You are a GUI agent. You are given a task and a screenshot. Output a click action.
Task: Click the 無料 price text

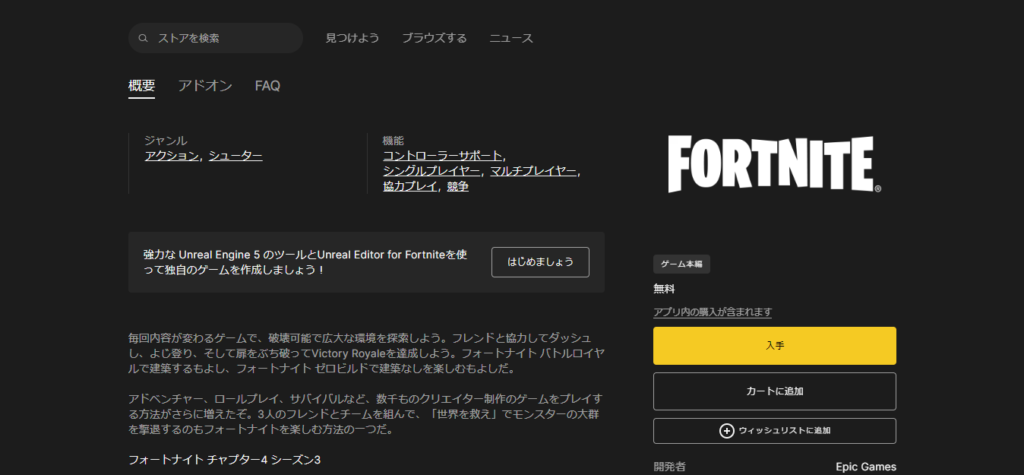click(664, 288)
